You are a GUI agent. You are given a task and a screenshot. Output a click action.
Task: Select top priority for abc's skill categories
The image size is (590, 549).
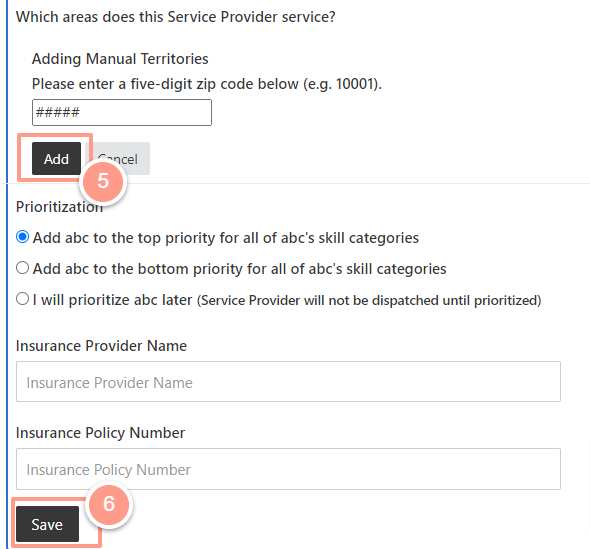pos(23,237)
